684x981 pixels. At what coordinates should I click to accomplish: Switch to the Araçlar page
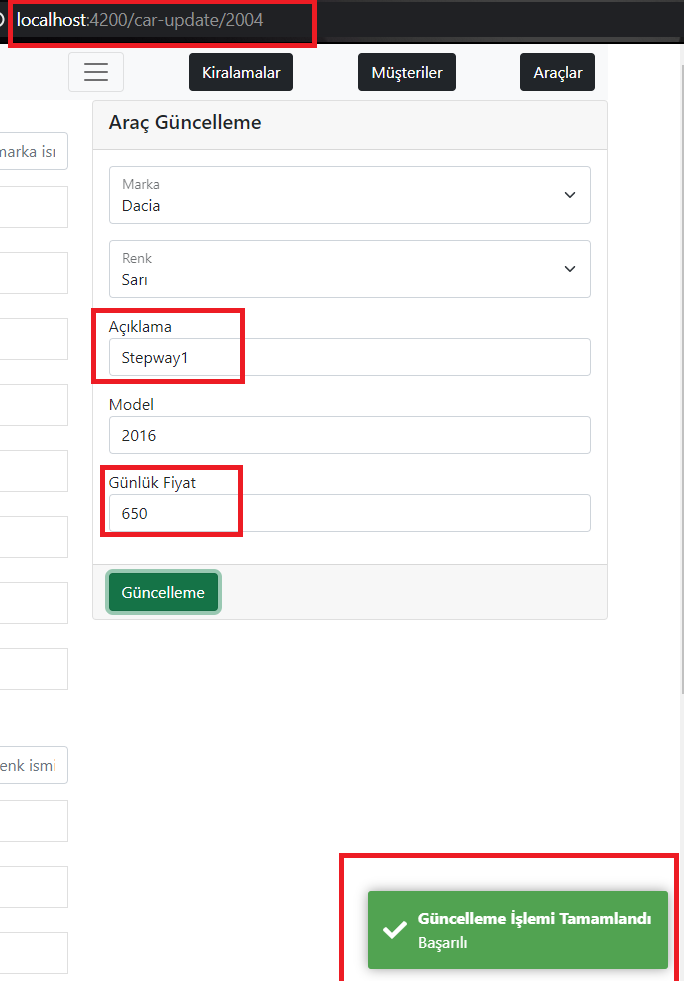coord(557,71)
